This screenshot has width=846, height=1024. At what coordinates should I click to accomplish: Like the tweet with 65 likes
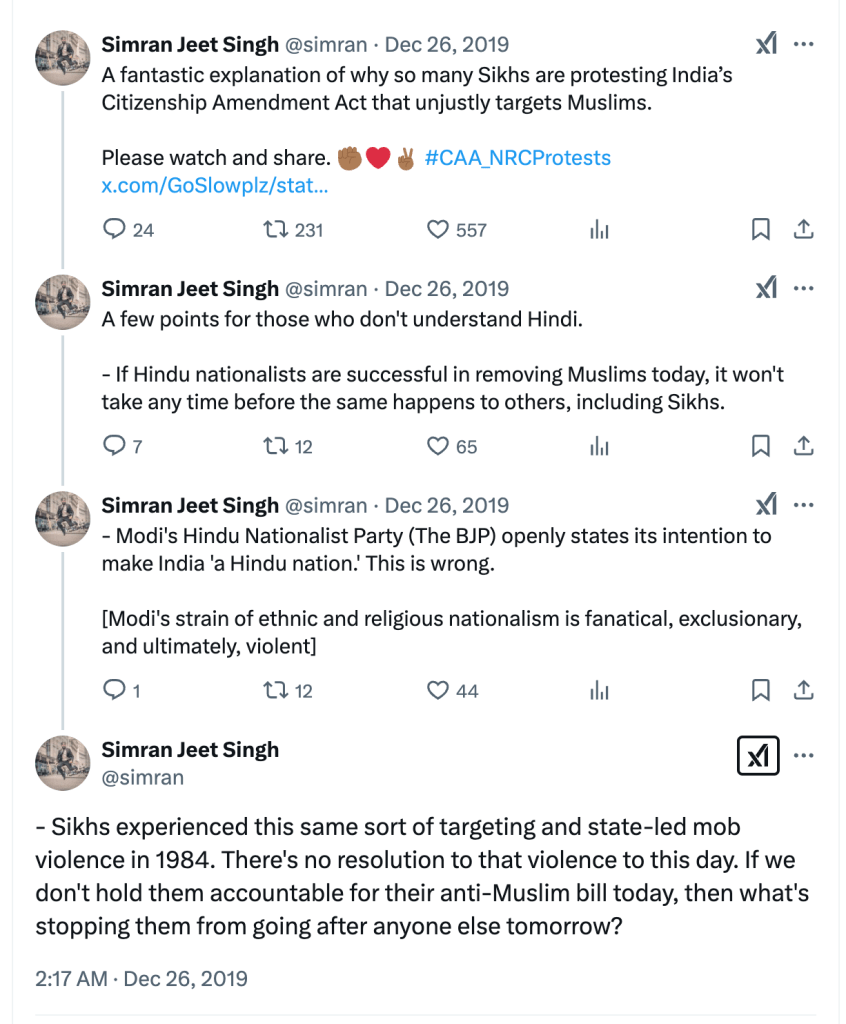click(x=438, y=447)
